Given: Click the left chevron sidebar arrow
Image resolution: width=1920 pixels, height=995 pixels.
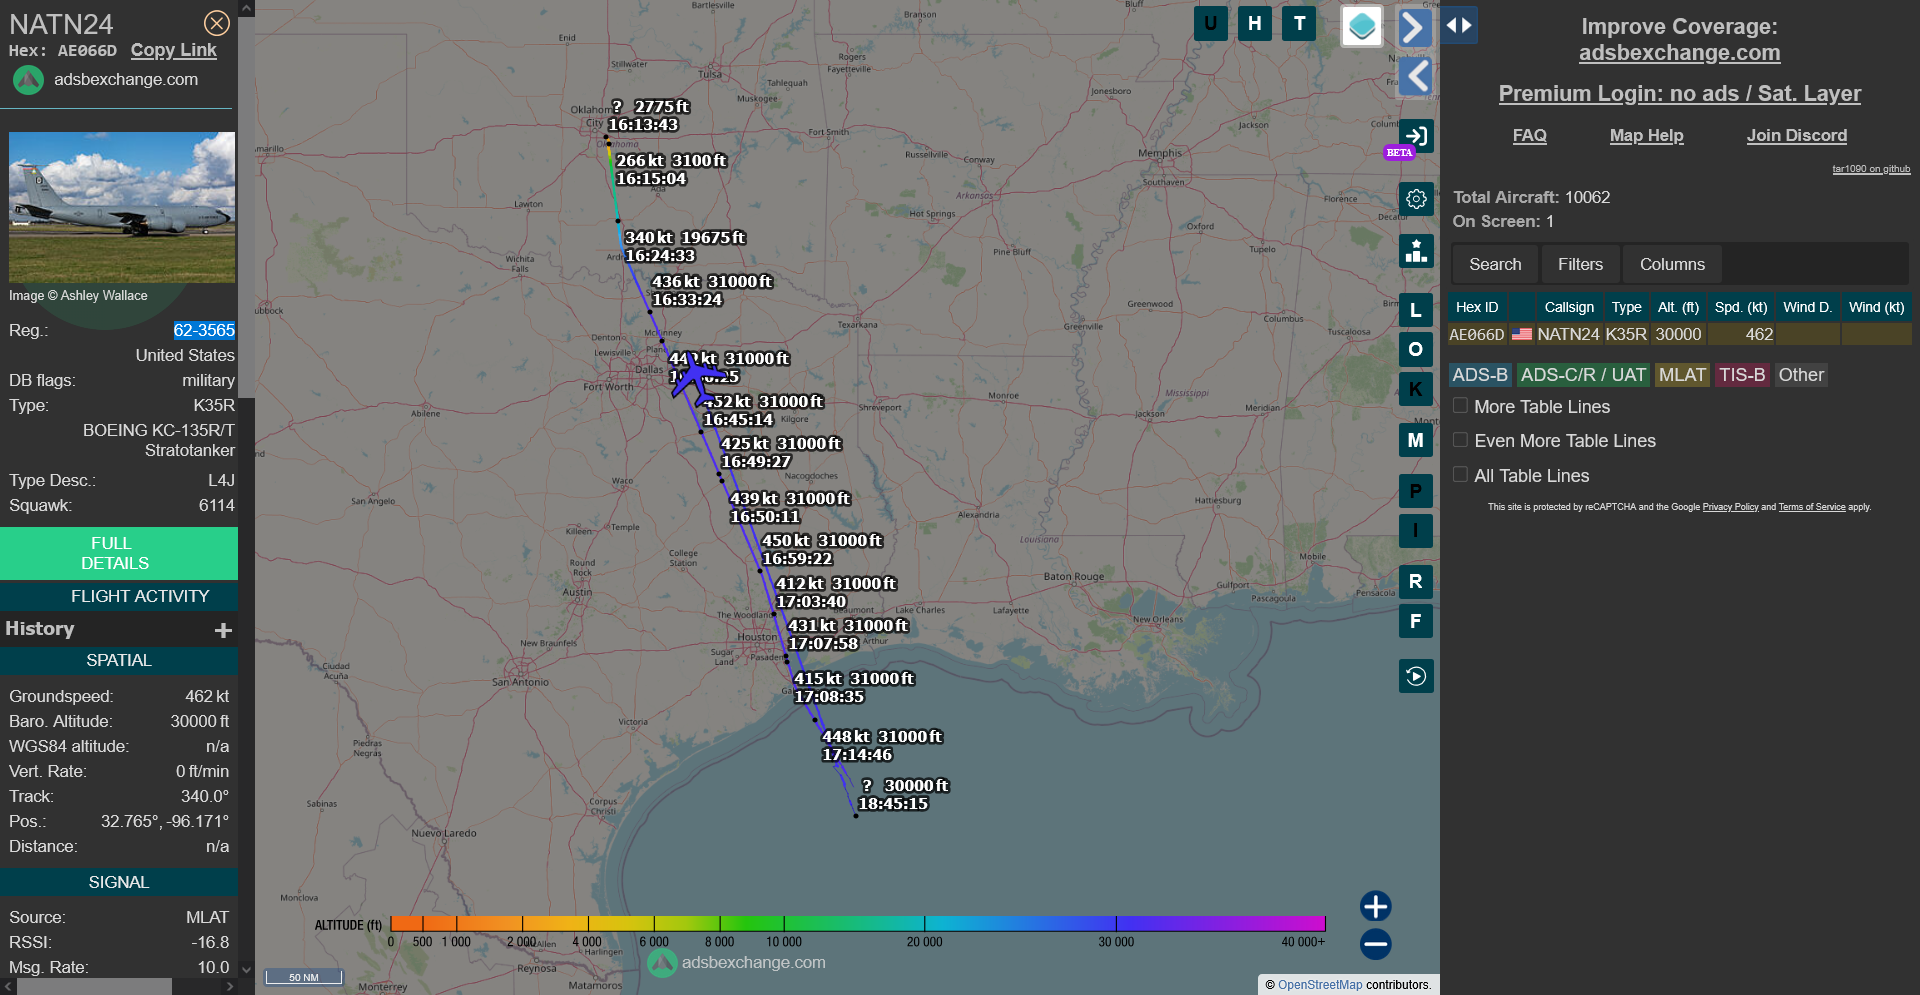Looking at the screenshot, I should pos(1416,76).
